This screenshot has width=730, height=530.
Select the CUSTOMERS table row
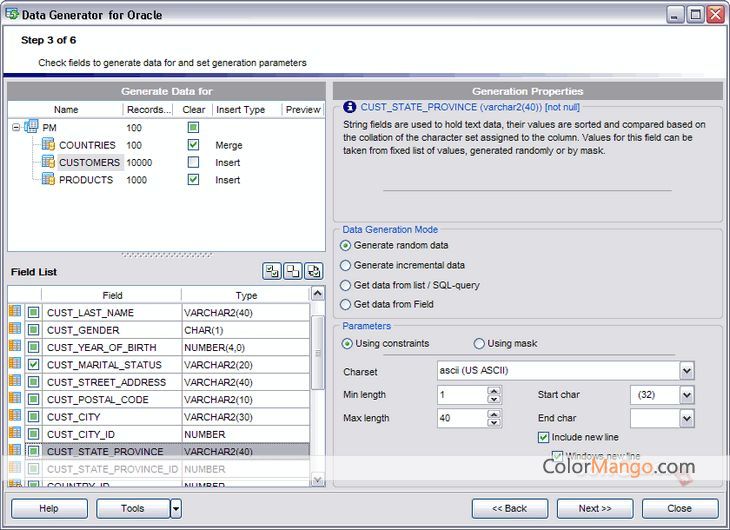[166, 163]
